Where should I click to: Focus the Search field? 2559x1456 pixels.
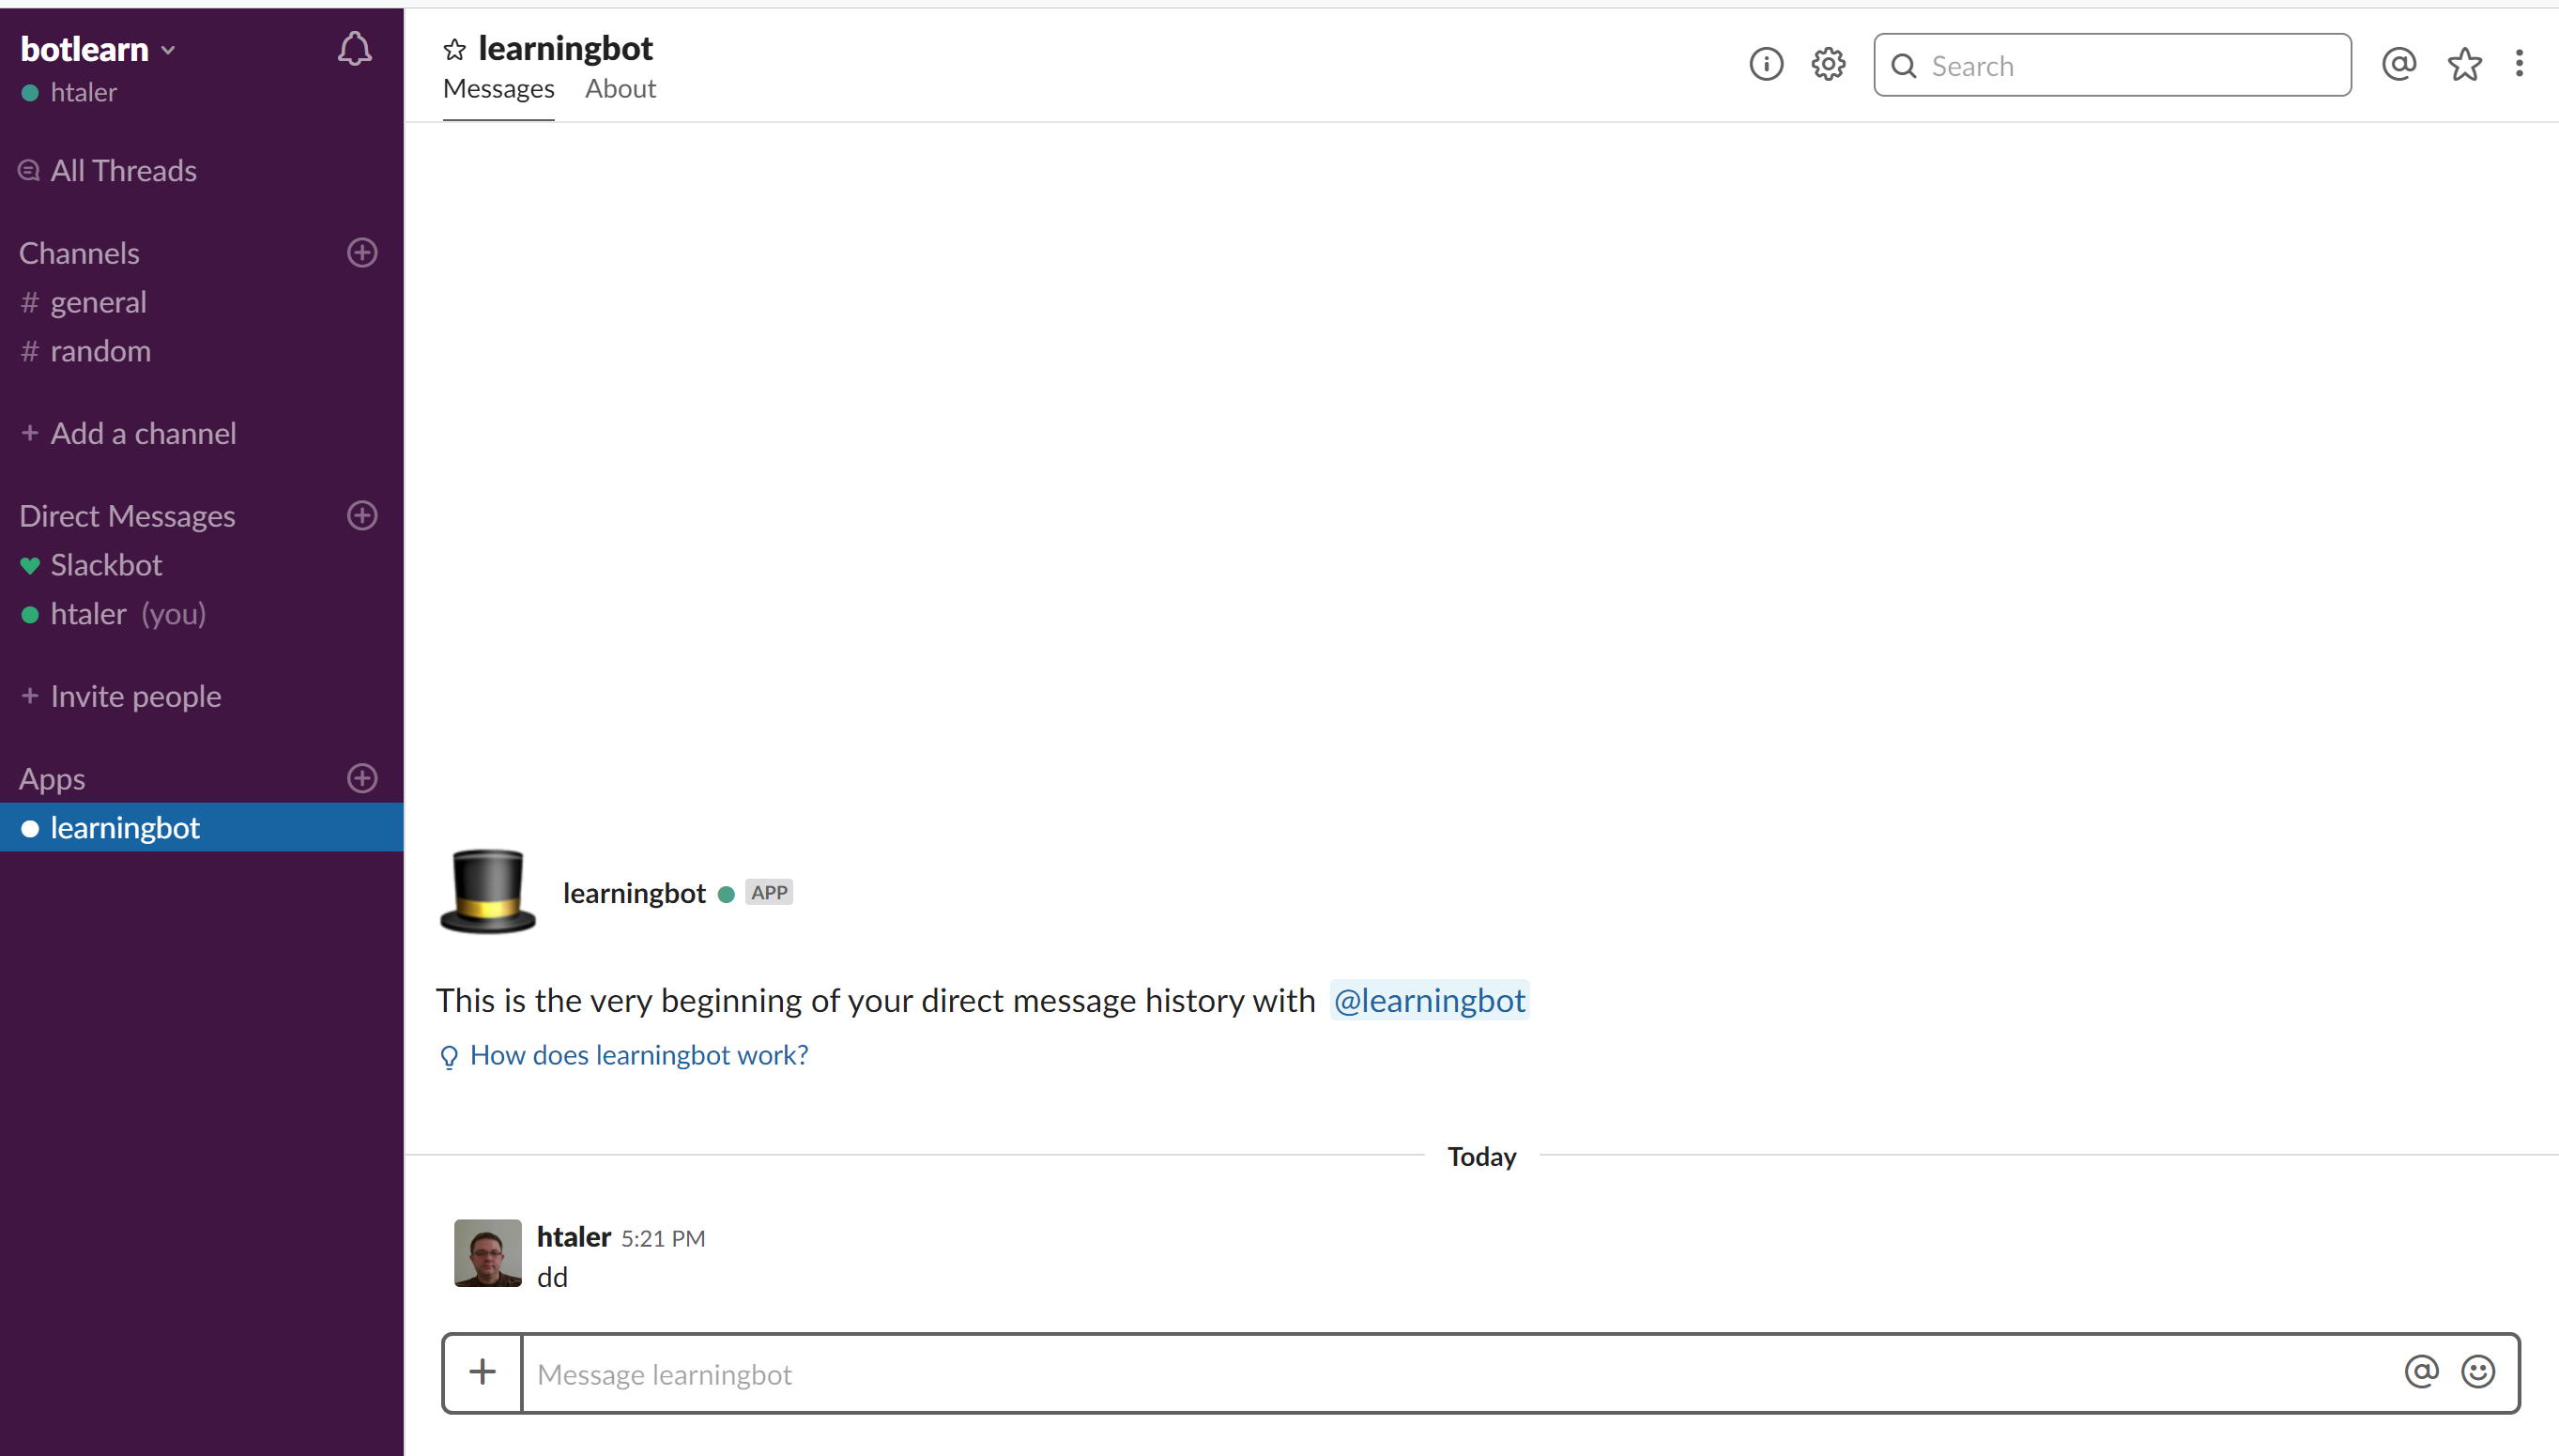click(2112, 65)
